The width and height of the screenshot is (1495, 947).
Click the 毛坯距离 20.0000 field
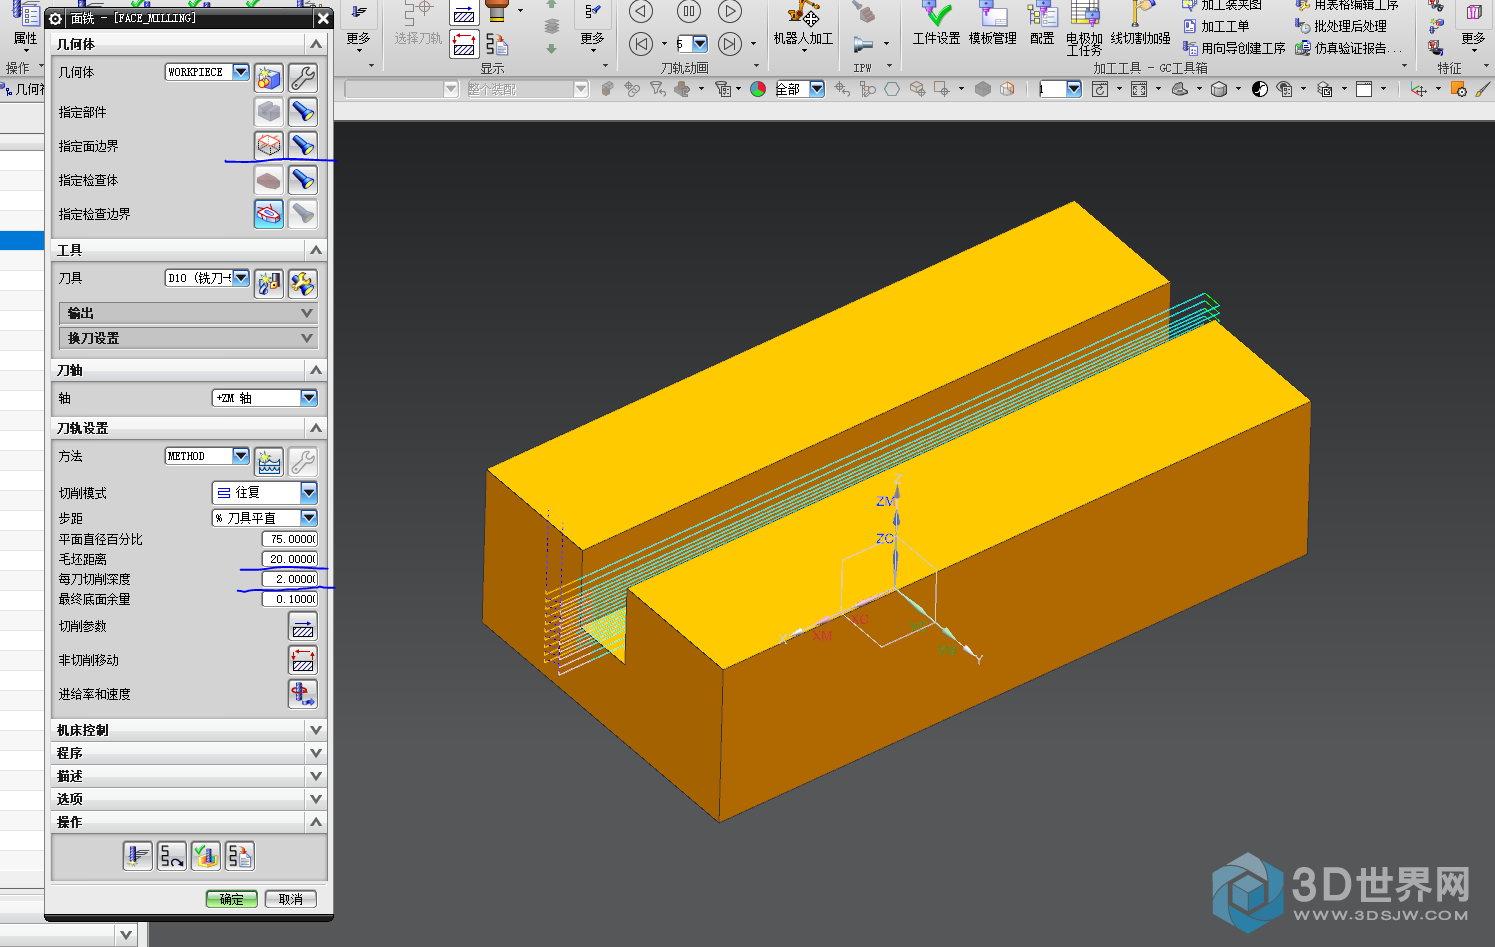pos(290,559)
